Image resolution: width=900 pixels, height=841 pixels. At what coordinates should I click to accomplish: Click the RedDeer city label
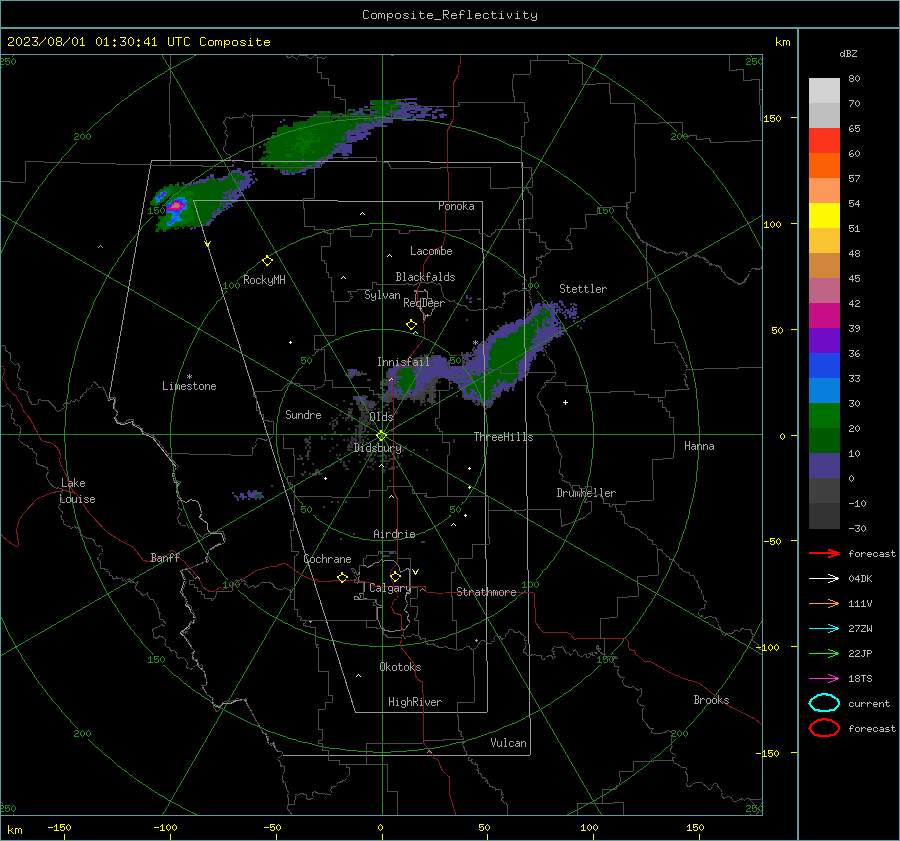pyautogui.click(x=424, y=303)
